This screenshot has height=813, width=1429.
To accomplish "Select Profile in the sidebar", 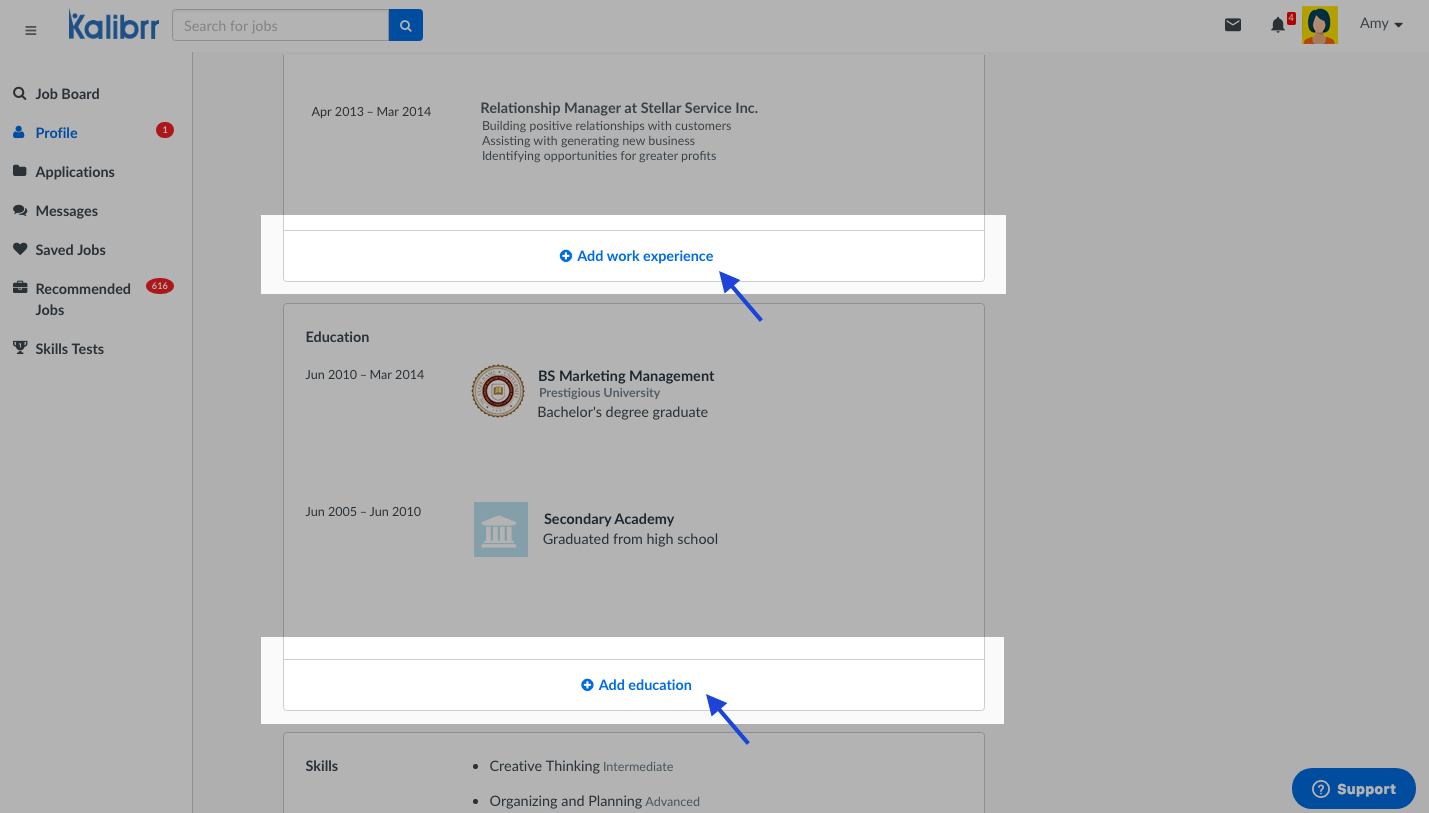I will coord(56,133).
